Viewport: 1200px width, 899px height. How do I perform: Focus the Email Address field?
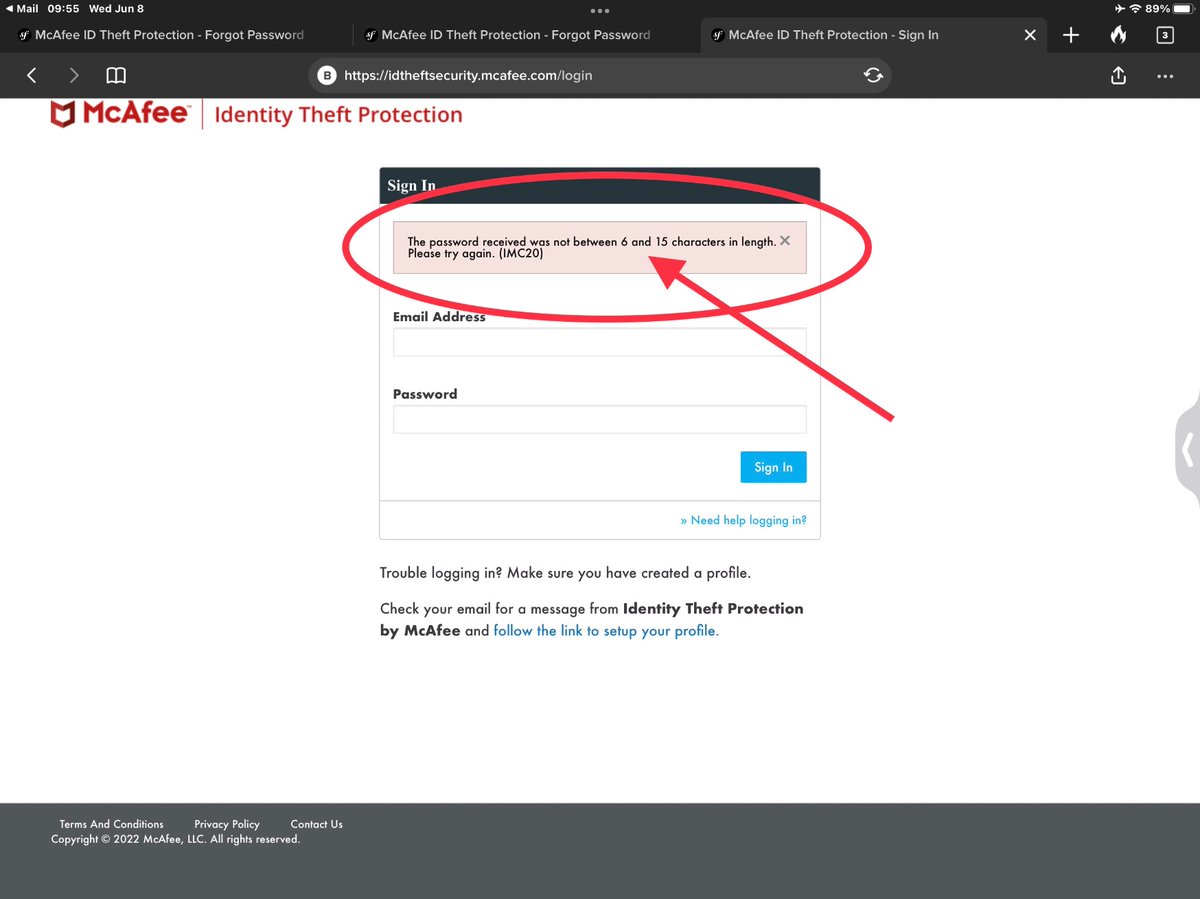click(599, 343)
